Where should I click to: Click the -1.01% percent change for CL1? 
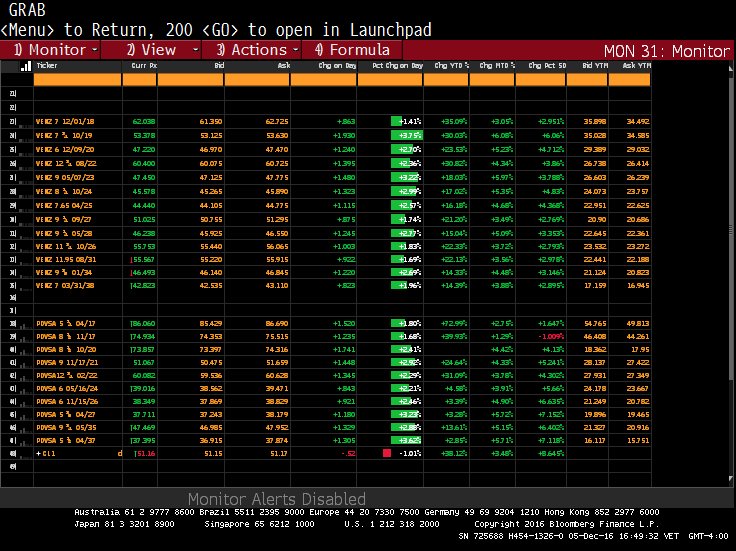(410, 454)
